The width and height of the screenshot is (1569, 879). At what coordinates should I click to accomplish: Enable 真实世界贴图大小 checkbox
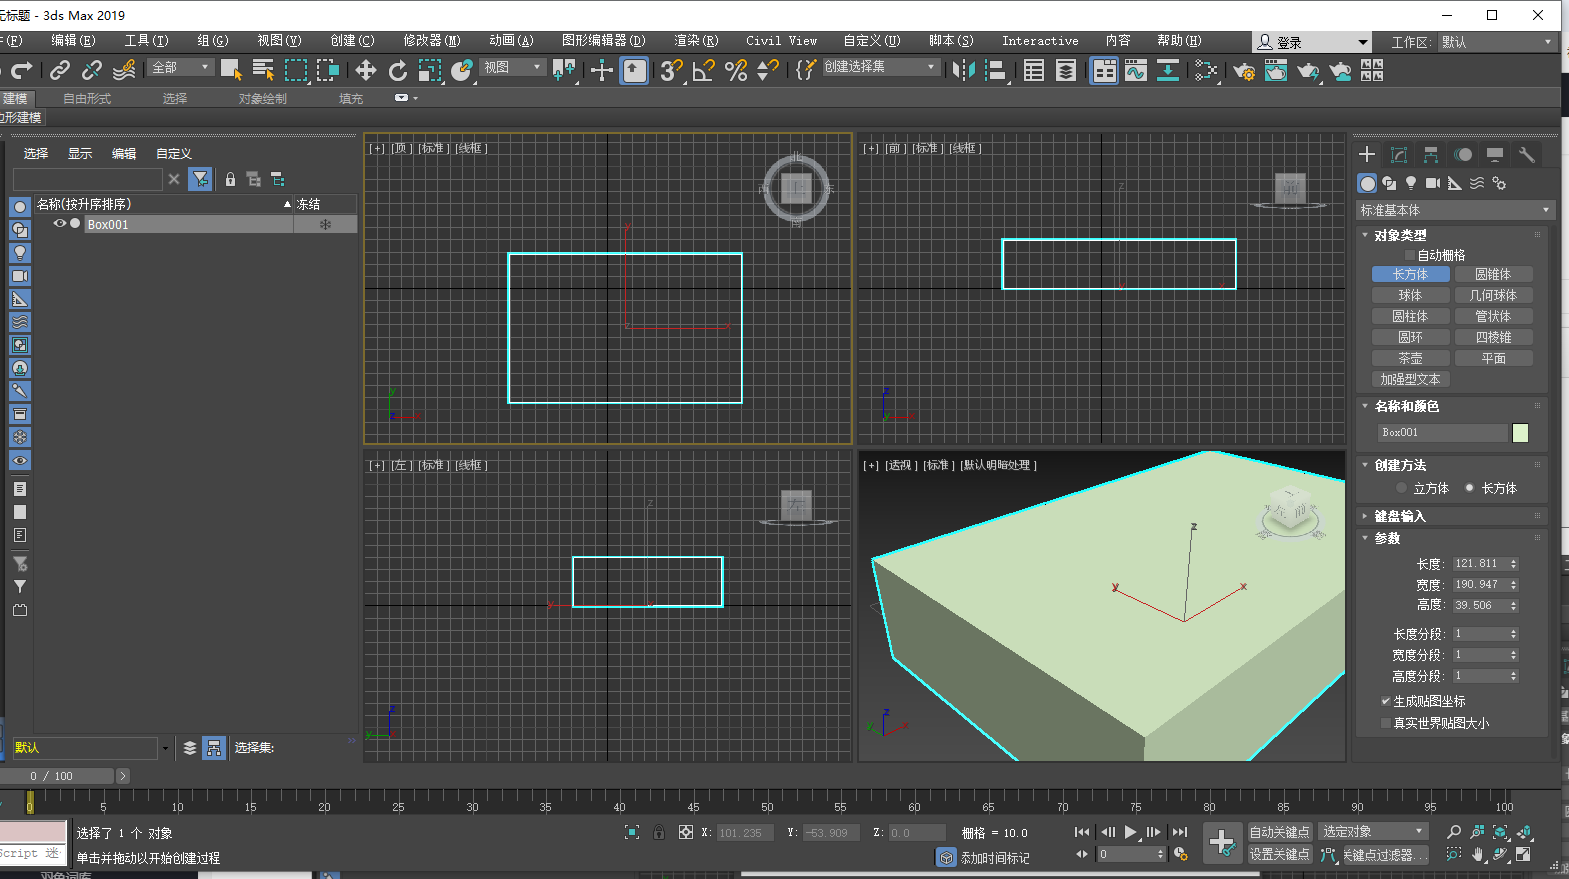(1386, 723)
